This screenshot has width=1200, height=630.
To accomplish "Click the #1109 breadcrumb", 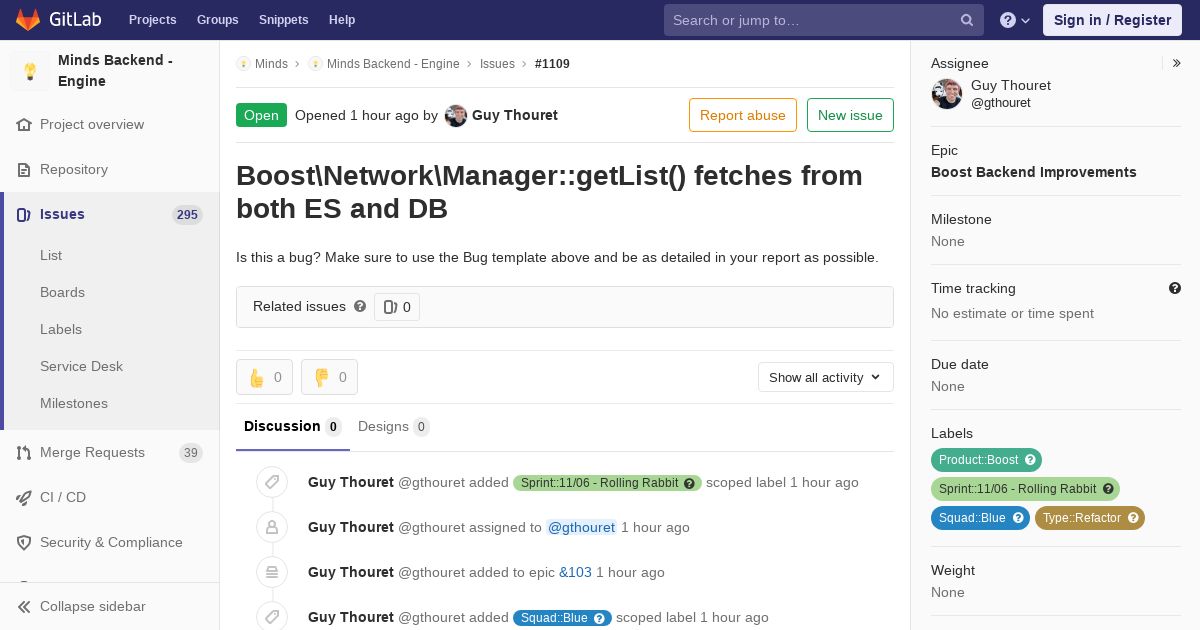I will click(552, 63).
